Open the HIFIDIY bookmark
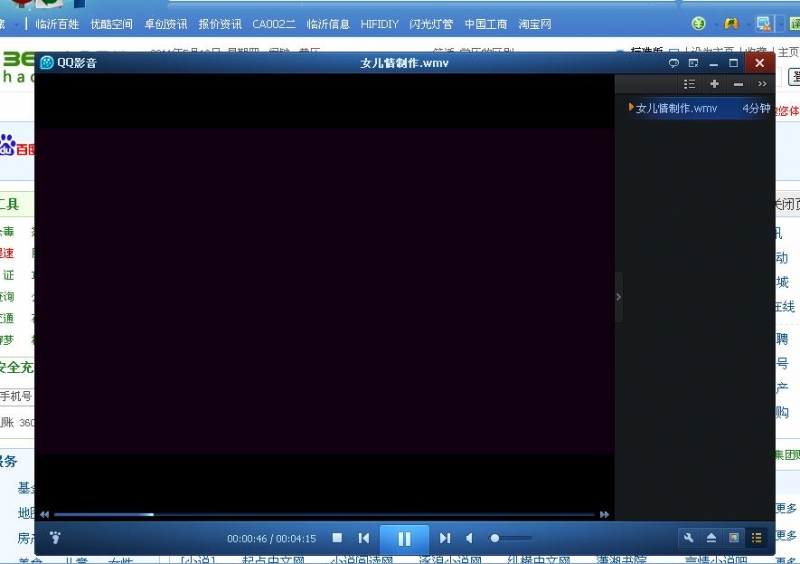The height and width of the screenshot is (564, 800). pos(380,24)
